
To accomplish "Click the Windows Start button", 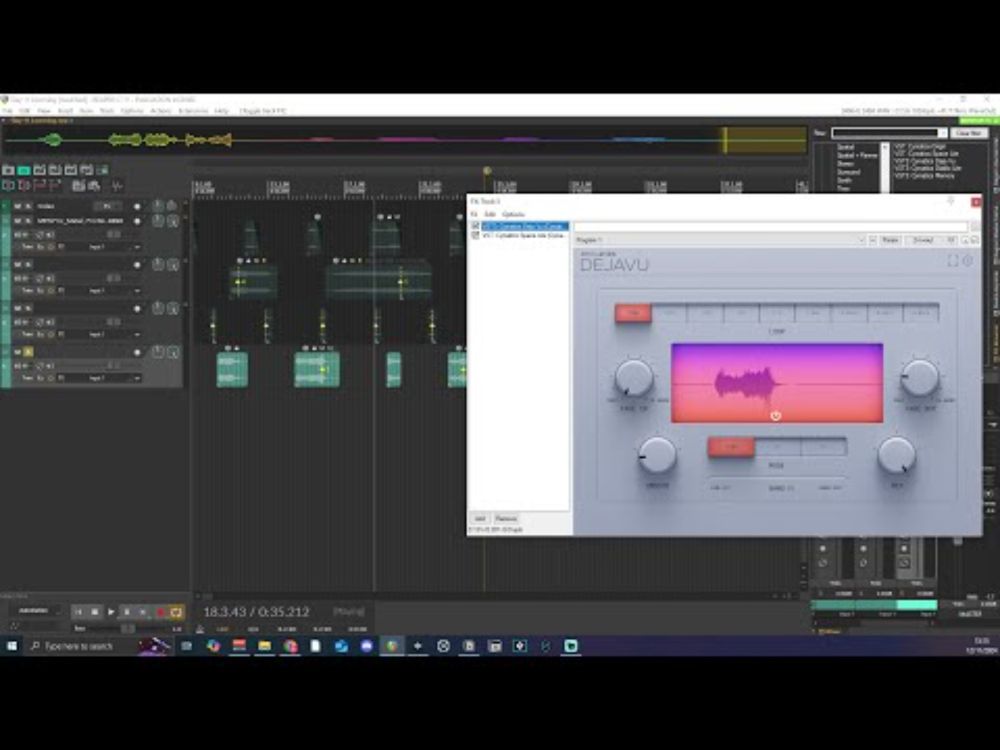I will click(11, 646).
